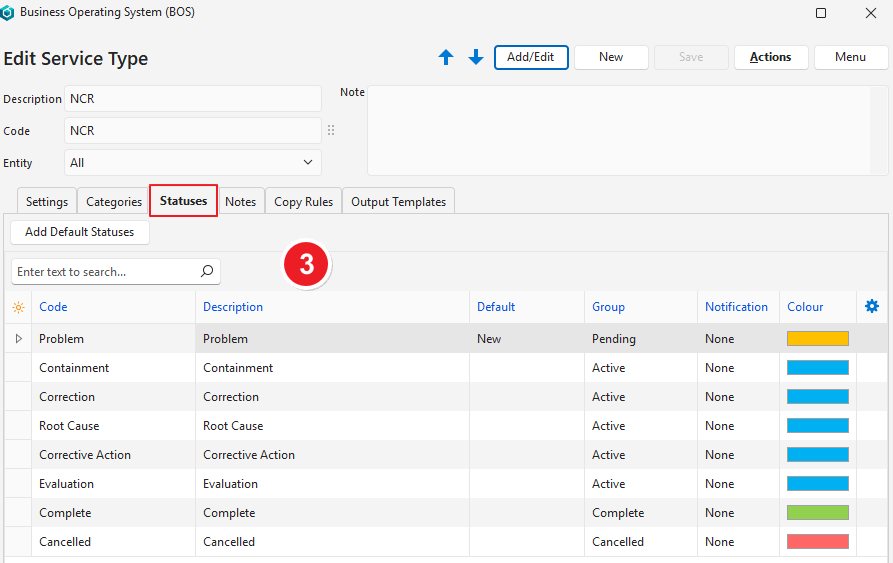Viewport: 893px width, 563px height.
Task: Open the Copy Rules tab
Action: [x=304, y=202]
